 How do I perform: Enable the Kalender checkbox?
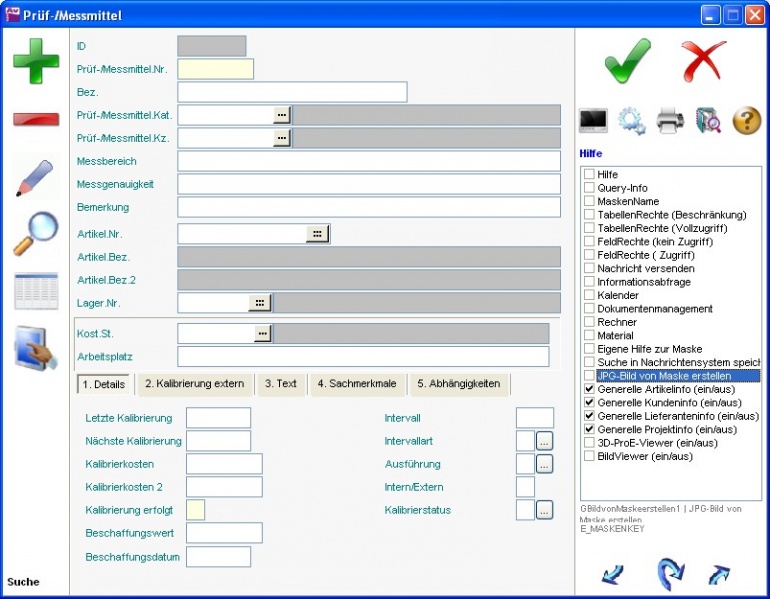coord(590,296)
